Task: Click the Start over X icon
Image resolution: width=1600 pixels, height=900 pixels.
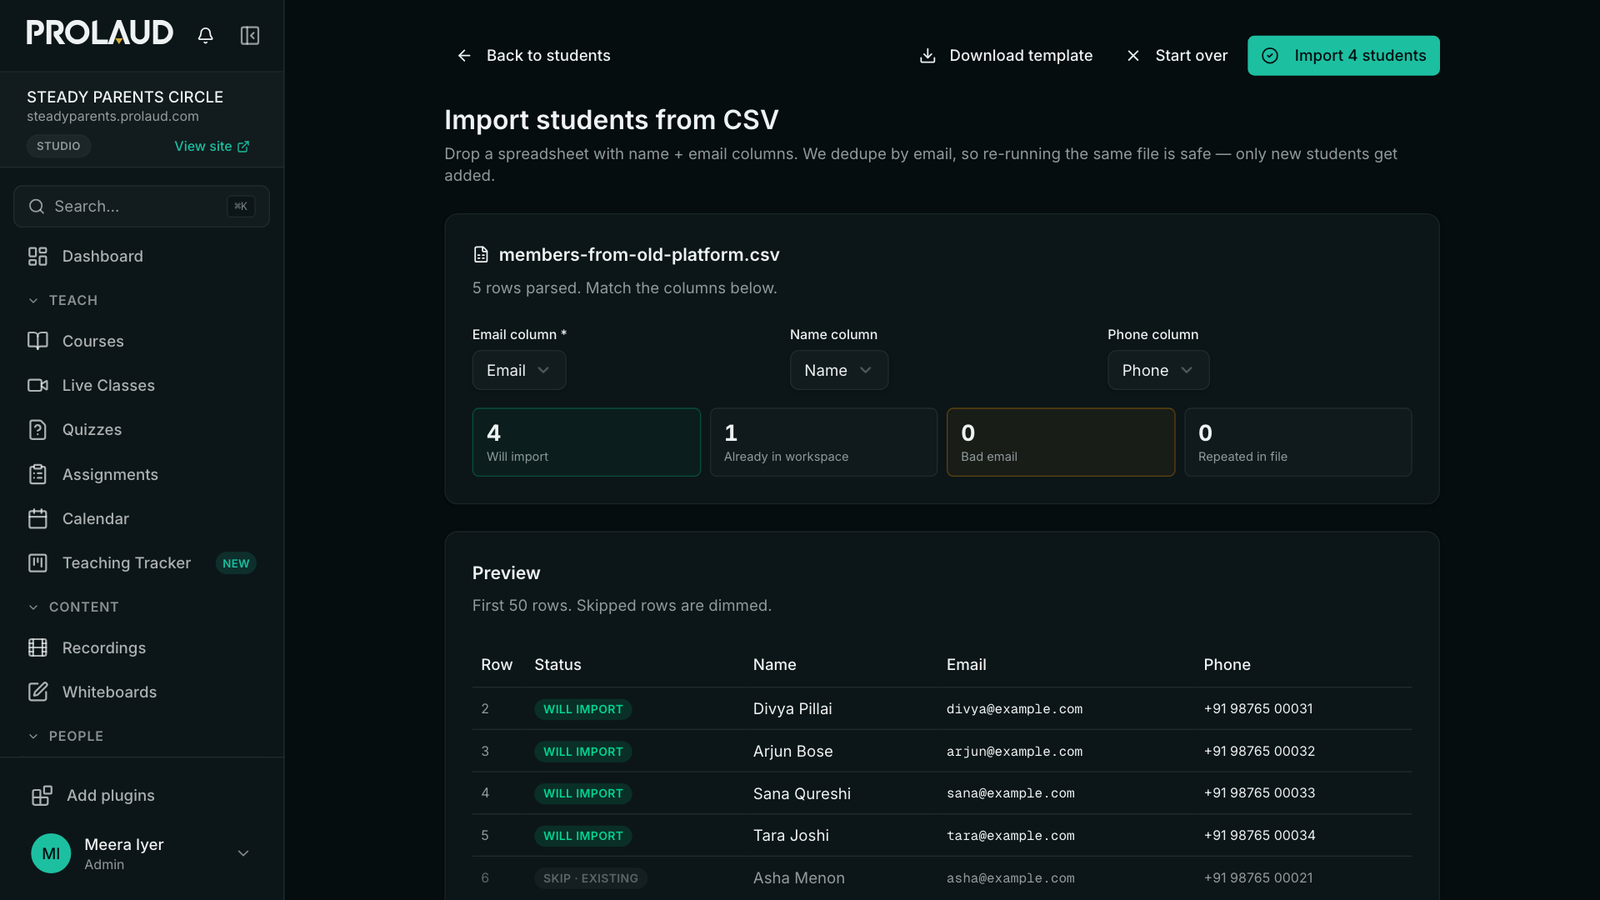Action: (1133, 56)
